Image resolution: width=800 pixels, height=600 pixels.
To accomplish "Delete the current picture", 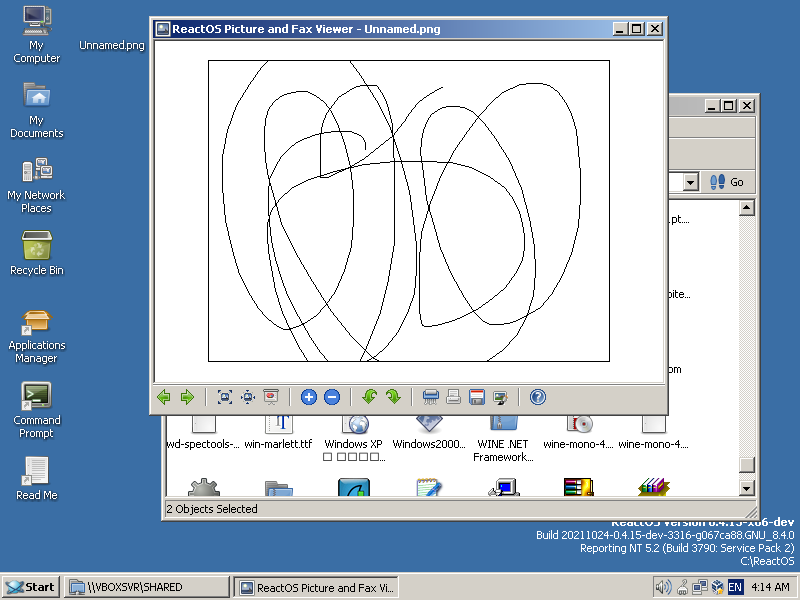I will 430,397.
